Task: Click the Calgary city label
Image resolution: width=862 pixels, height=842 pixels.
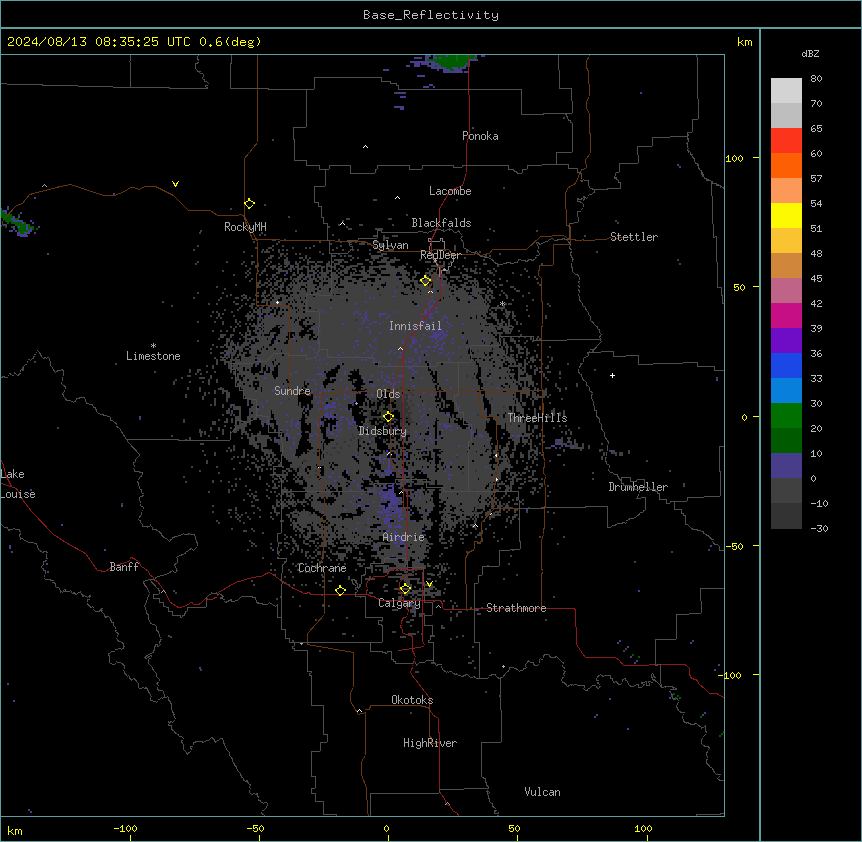Action: pyautogui.click(x=399, y=603)
